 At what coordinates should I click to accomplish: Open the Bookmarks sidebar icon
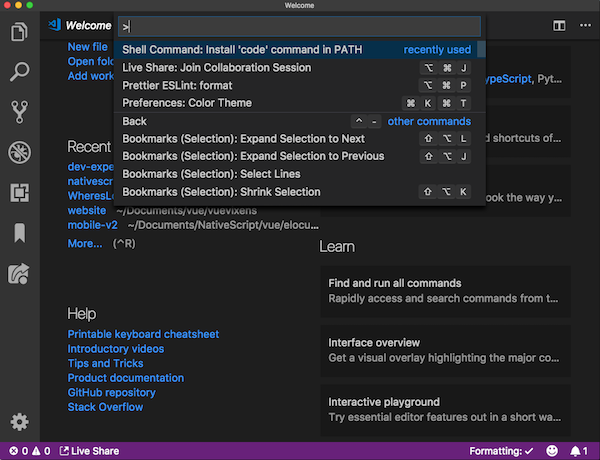[x=19, y=233]
